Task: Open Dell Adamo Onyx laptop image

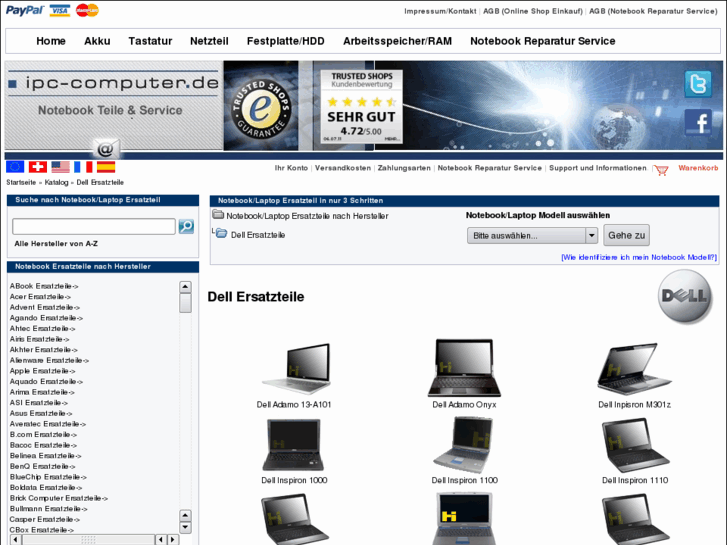Action: click(x=464, y=368)
